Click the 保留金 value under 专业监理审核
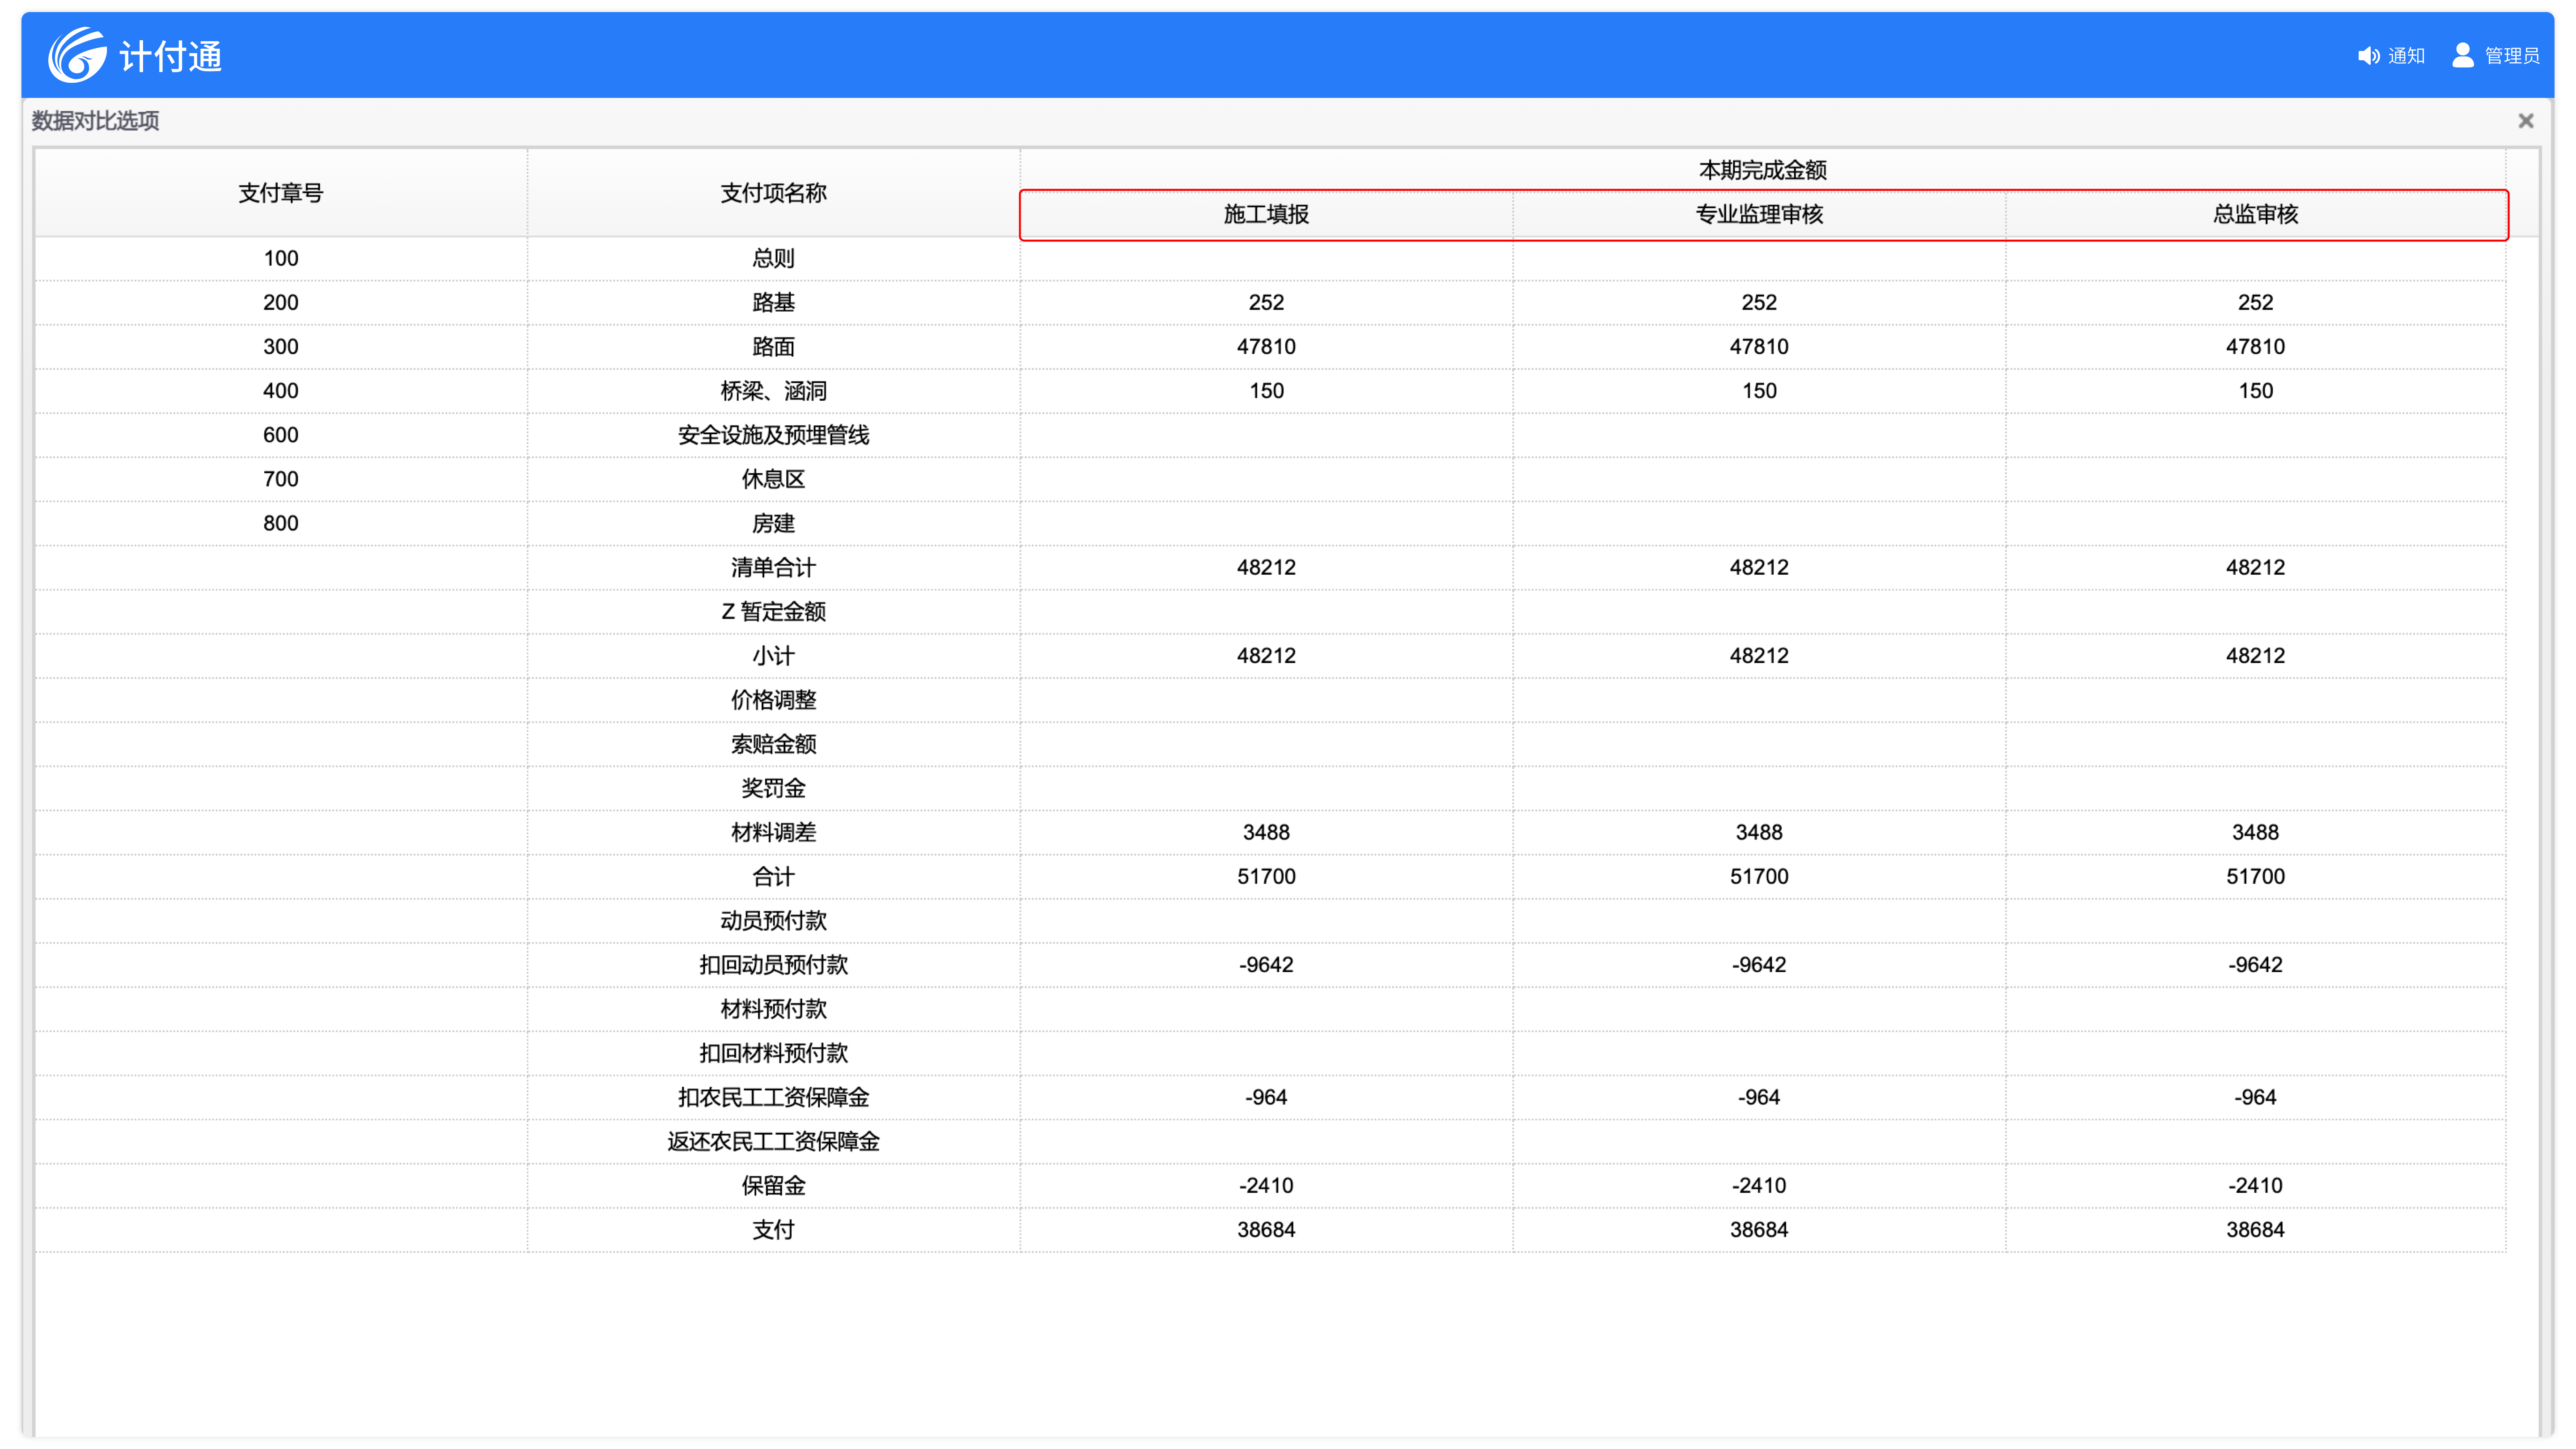This screenshot has height=1449, width=2576. 1759,1185
